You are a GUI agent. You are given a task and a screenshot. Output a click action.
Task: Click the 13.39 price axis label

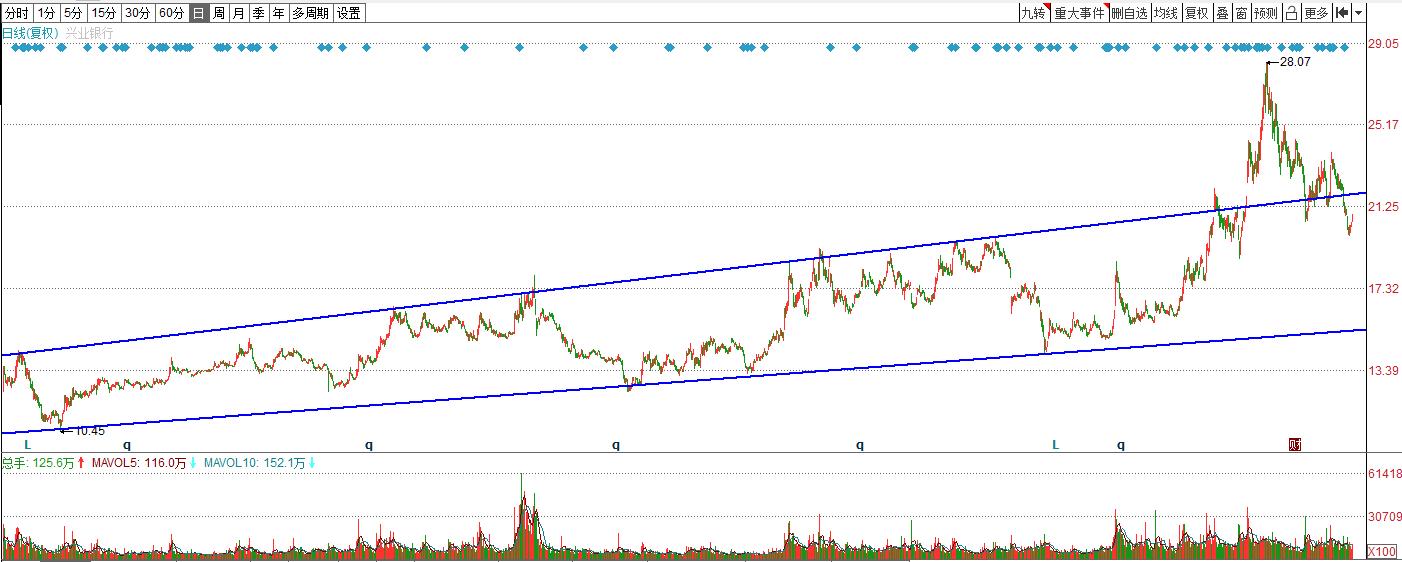coord(1383,370)
